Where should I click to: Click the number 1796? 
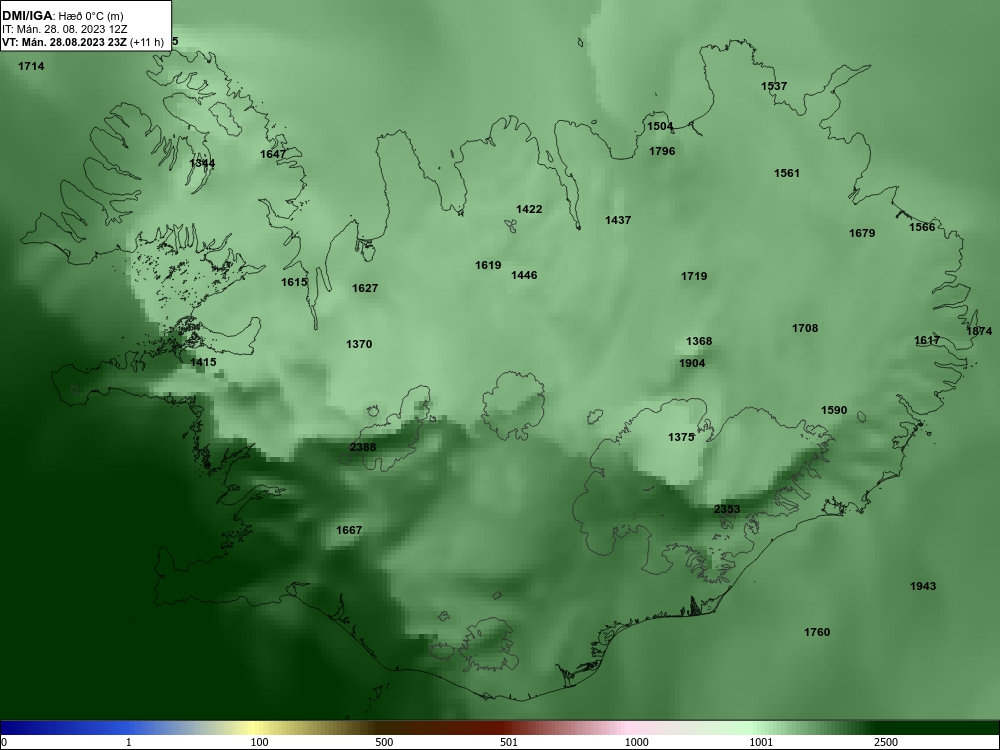(x=662, y=151)
